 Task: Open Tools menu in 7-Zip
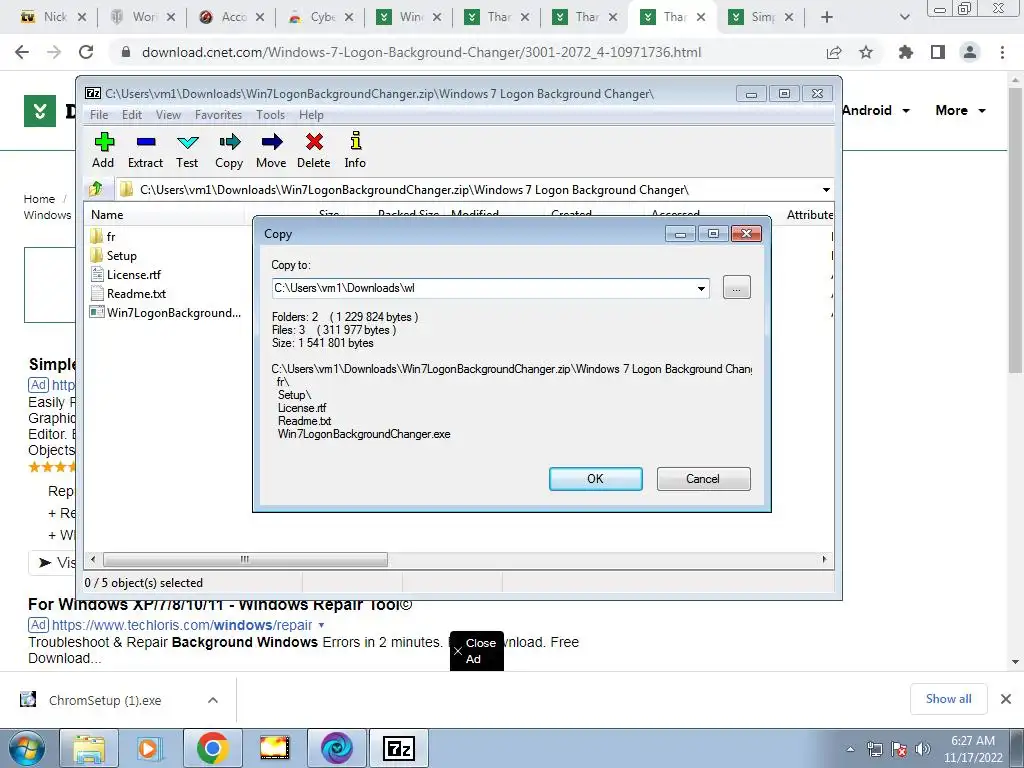click(270, 114)
